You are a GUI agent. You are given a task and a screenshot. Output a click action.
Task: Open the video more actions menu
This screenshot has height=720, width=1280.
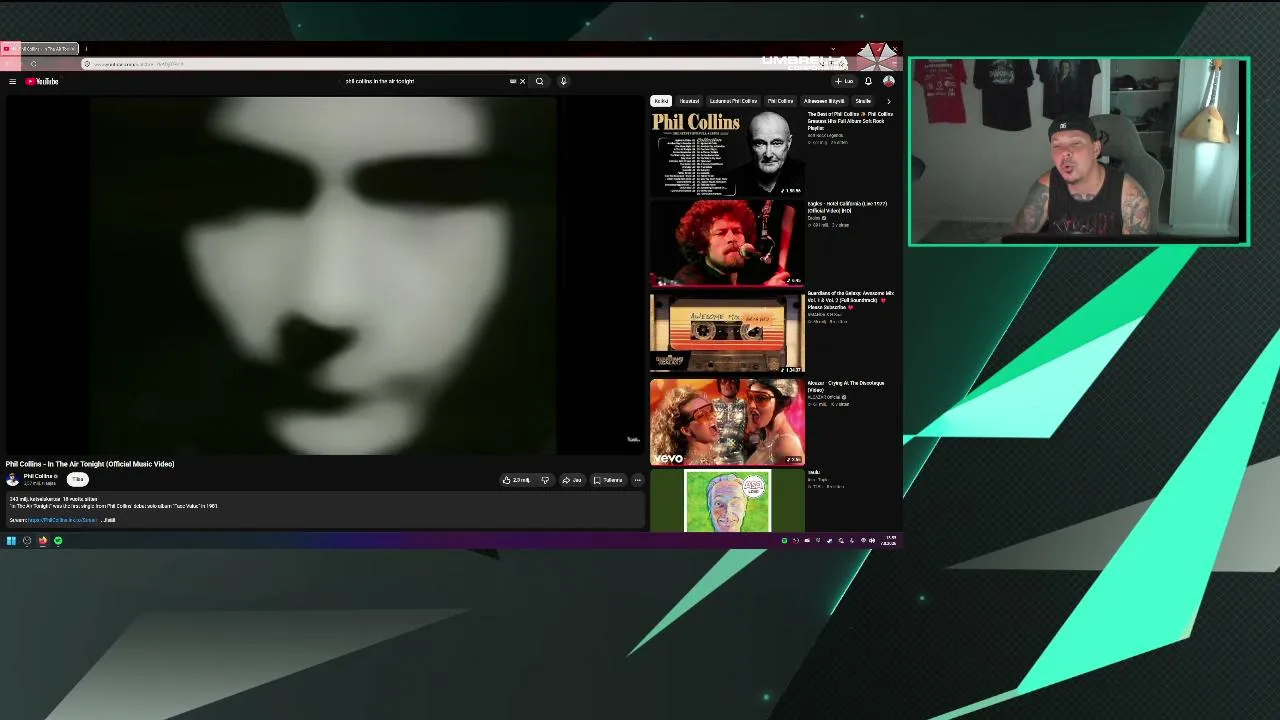click(637, 480)
